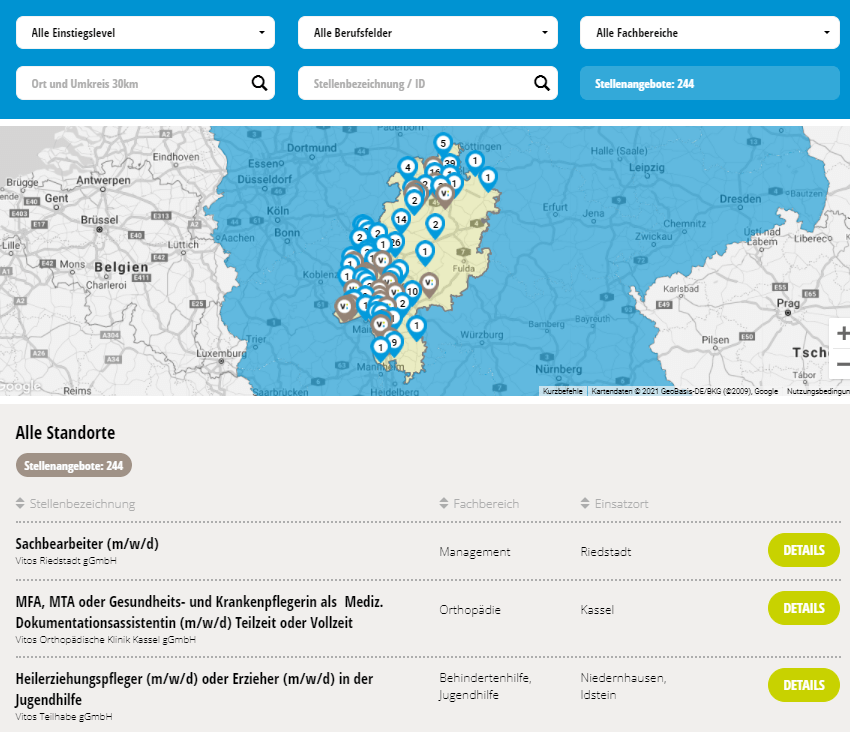
Task: Click the magnifier icon in the Stellenbezeichnung/ID field
Action: (x=542, y=82)
